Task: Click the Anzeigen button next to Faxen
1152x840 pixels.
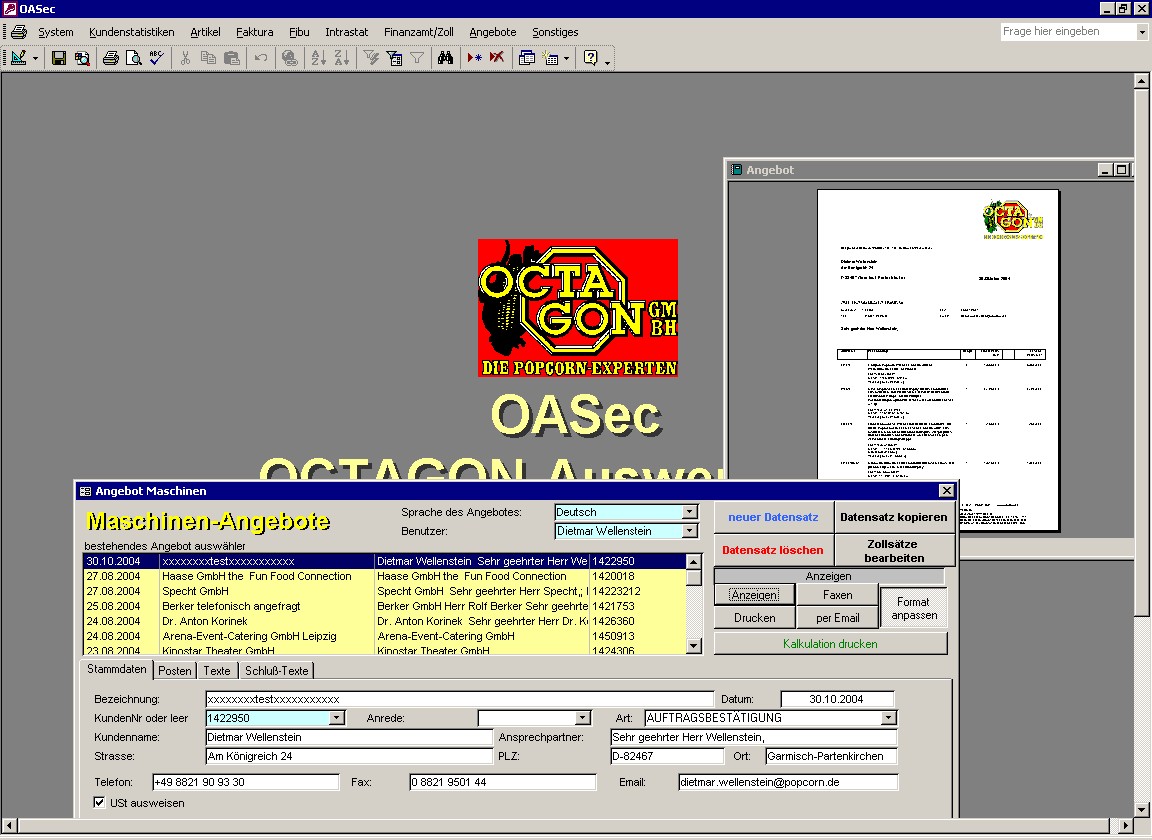Action: 755,595
